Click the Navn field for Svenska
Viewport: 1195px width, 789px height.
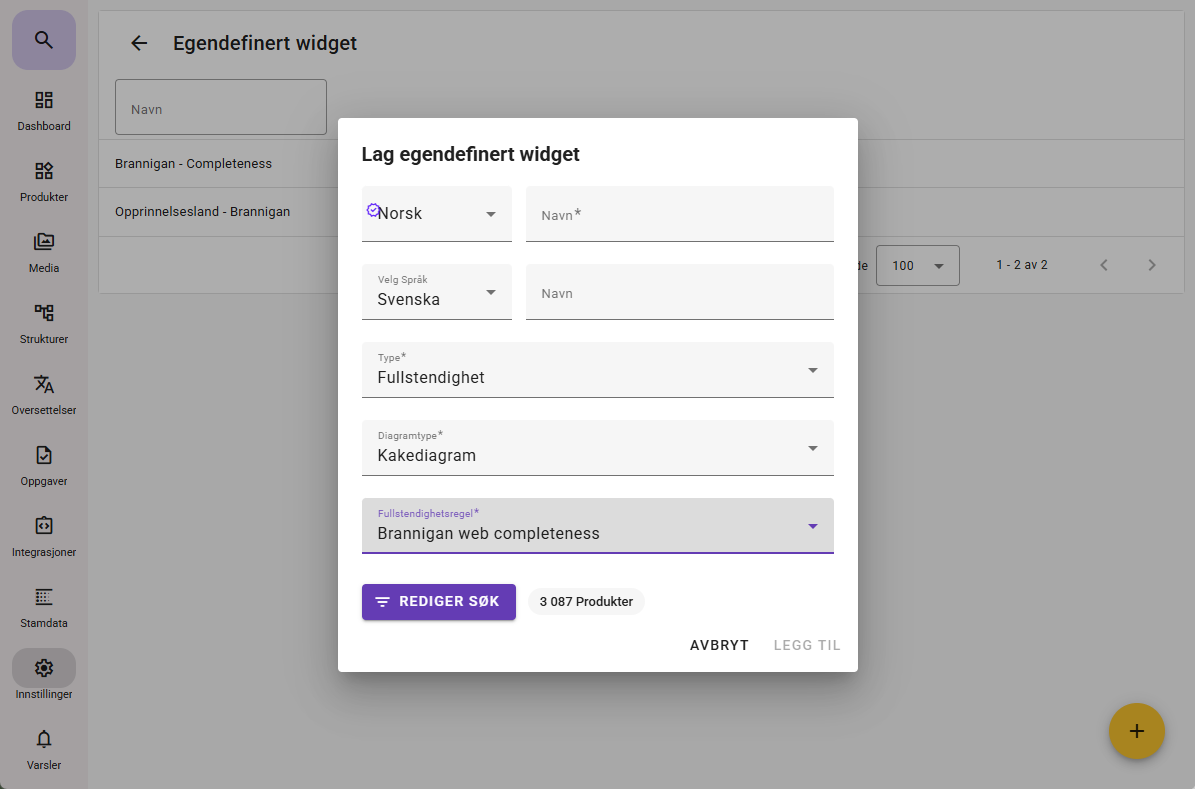point(680,293)
